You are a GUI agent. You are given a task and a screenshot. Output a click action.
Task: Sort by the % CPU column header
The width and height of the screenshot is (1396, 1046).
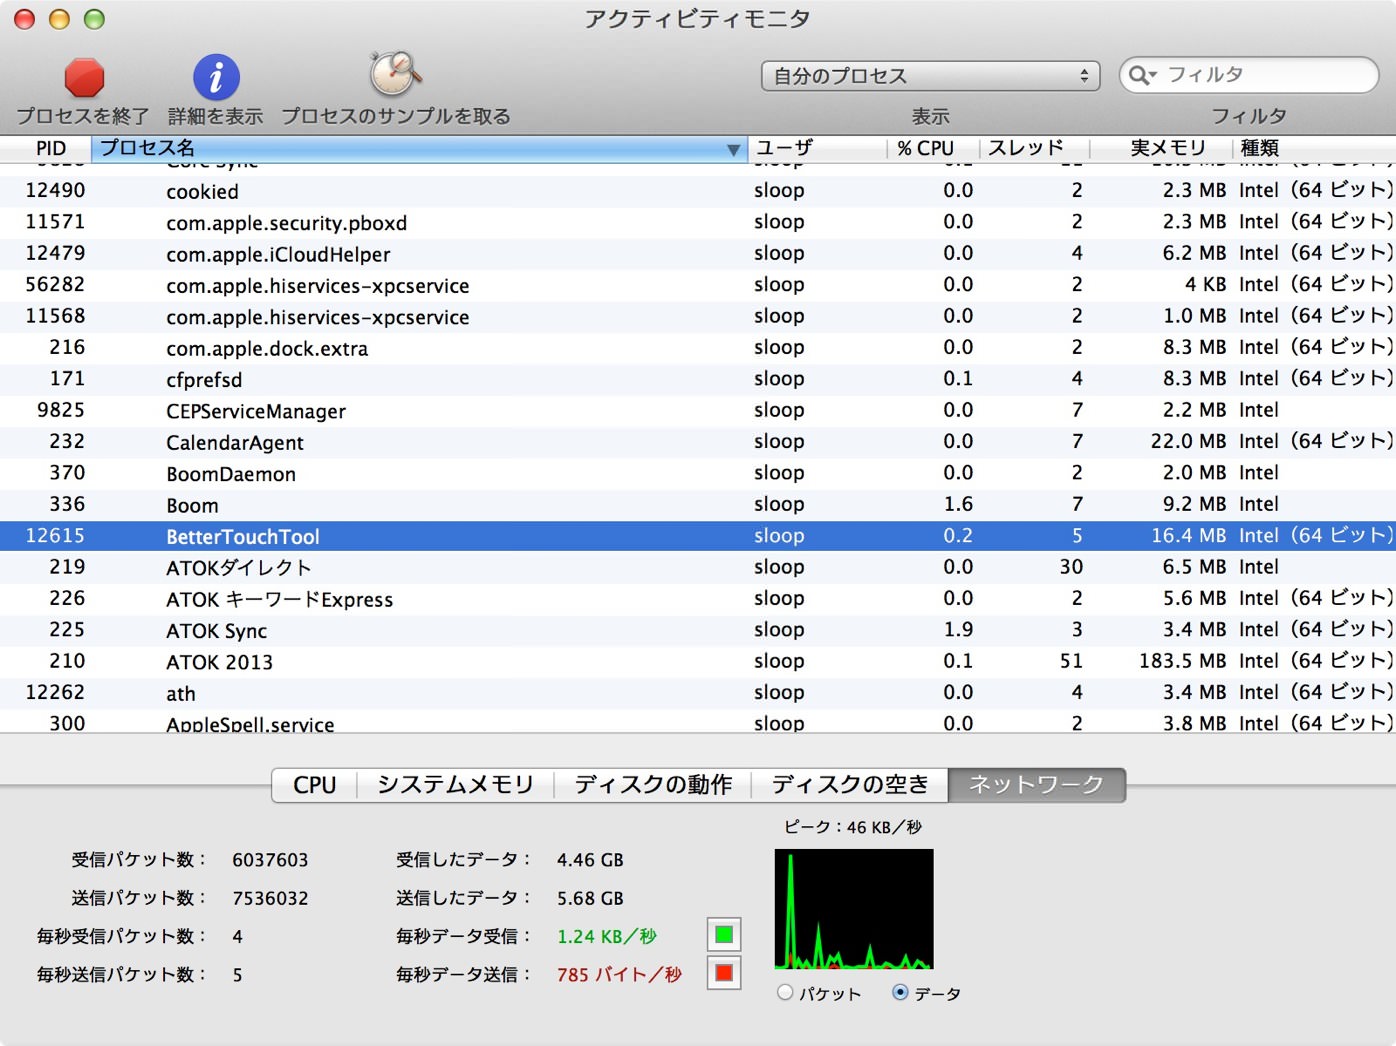pos(932,148)
